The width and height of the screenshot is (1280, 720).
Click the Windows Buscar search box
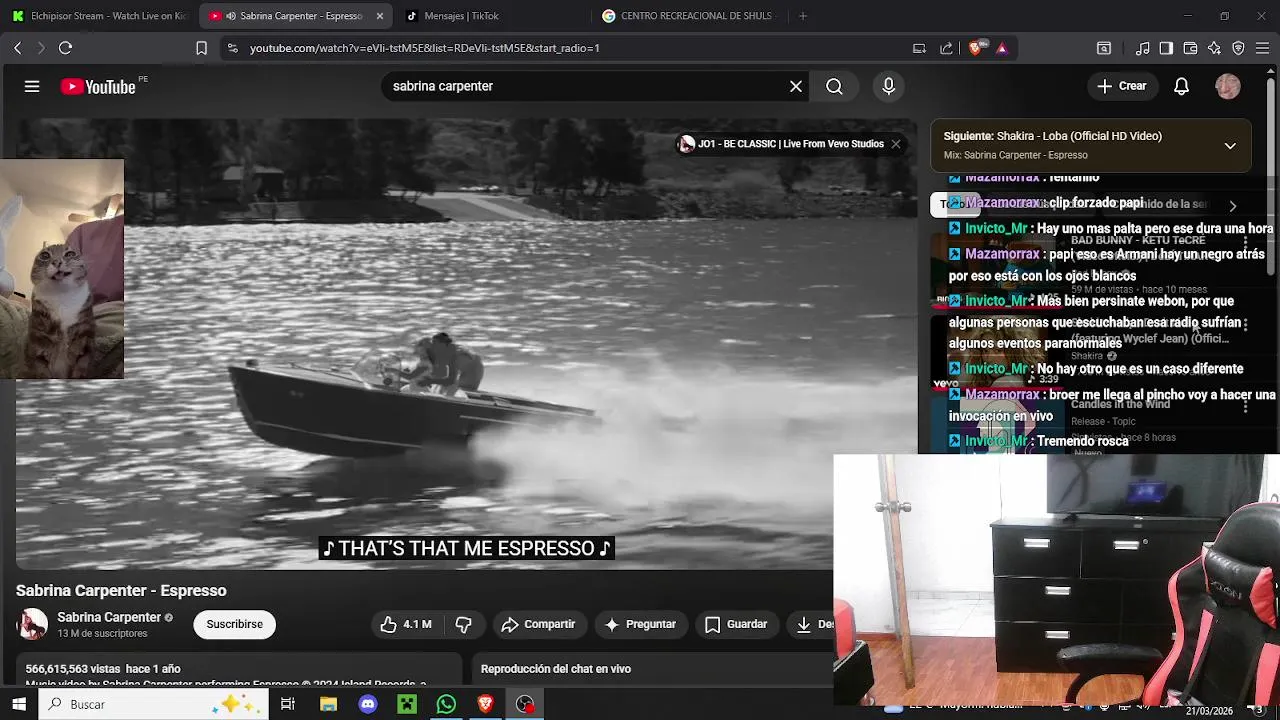pos(153,704)
